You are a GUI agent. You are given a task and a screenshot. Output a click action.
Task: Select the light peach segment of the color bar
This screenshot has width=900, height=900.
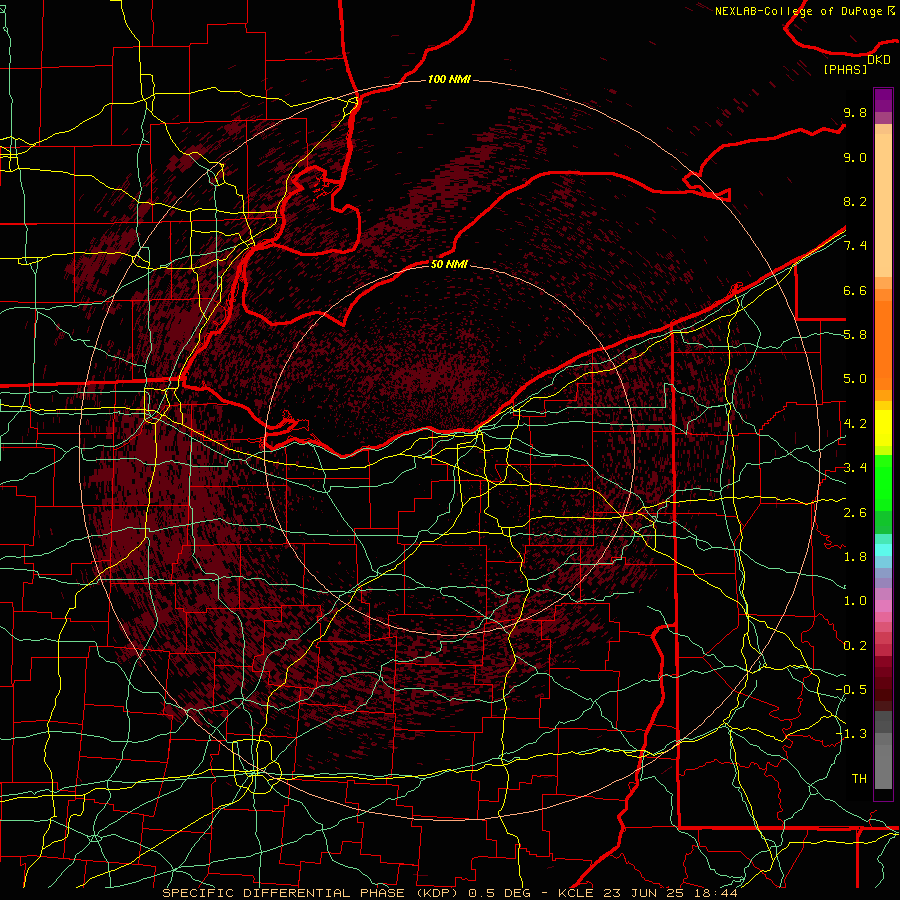(x=883, y=205)
